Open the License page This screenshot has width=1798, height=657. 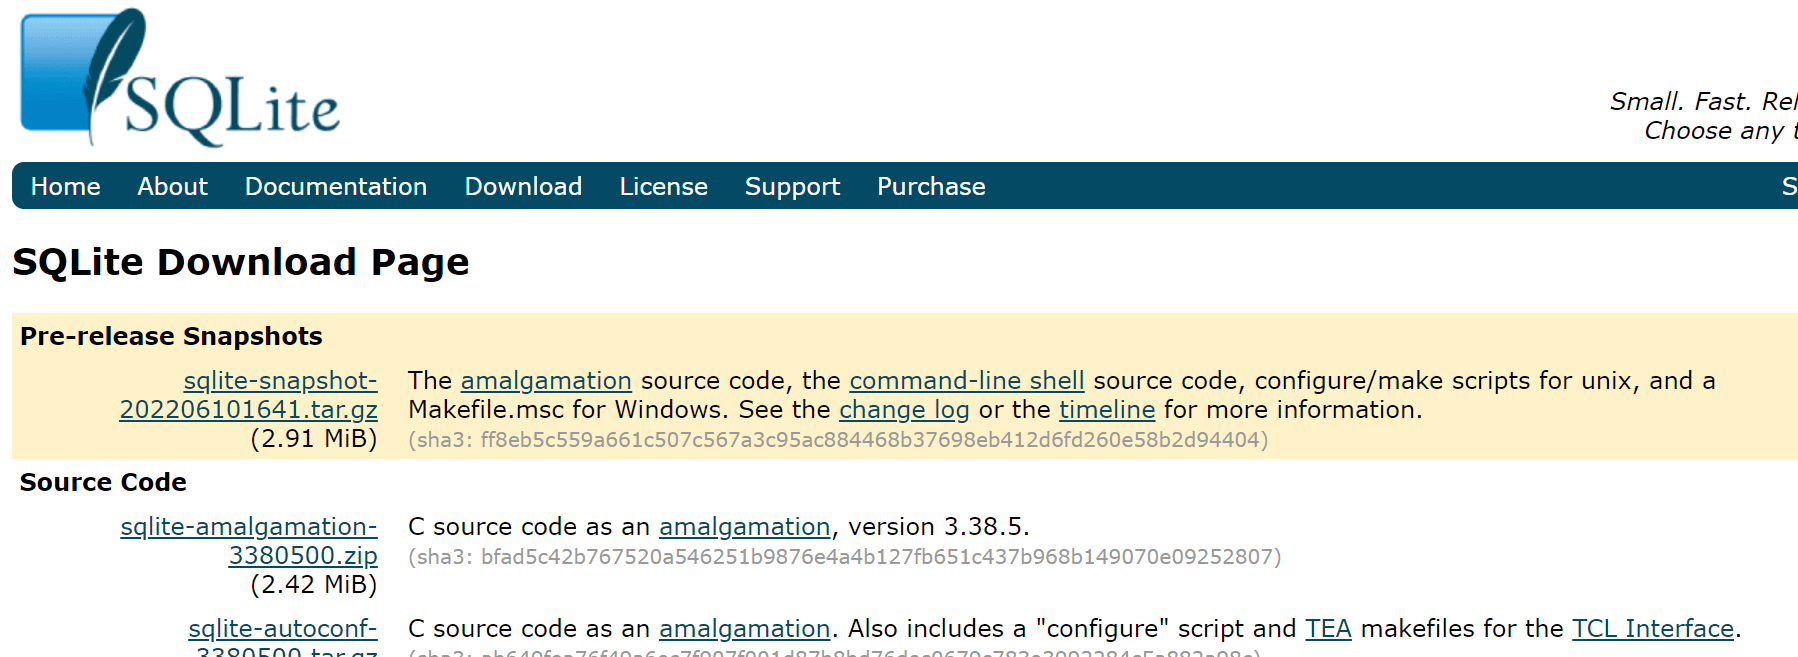664,187
